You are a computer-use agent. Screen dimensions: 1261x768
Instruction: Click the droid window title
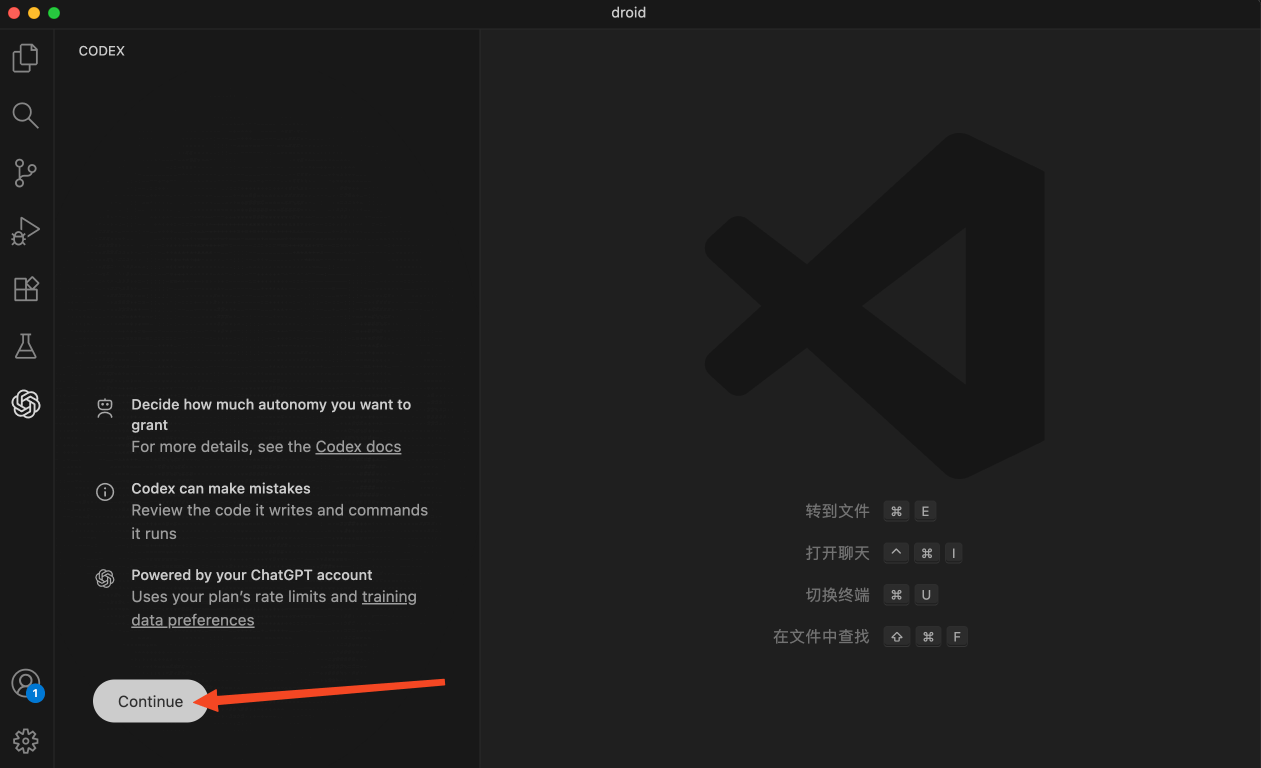(x=629, y=13)
